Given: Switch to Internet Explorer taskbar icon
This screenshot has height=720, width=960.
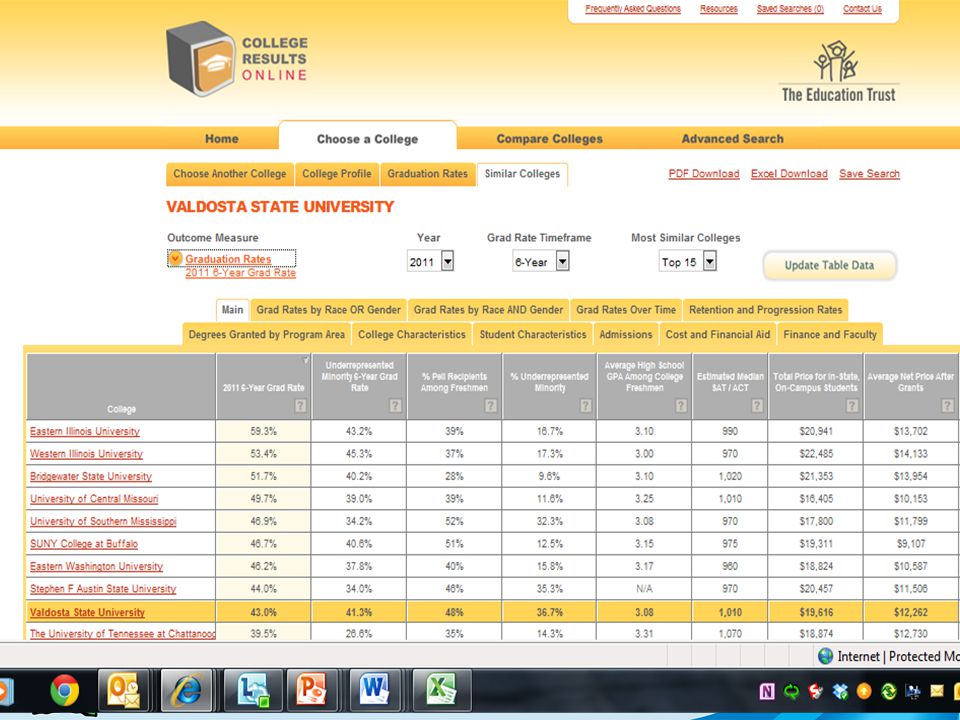Looking at the screenshot, I should pos(187,691).
